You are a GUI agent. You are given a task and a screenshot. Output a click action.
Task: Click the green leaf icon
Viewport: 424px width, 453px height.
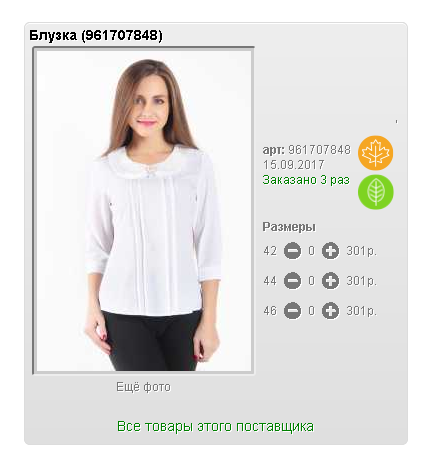375,192
